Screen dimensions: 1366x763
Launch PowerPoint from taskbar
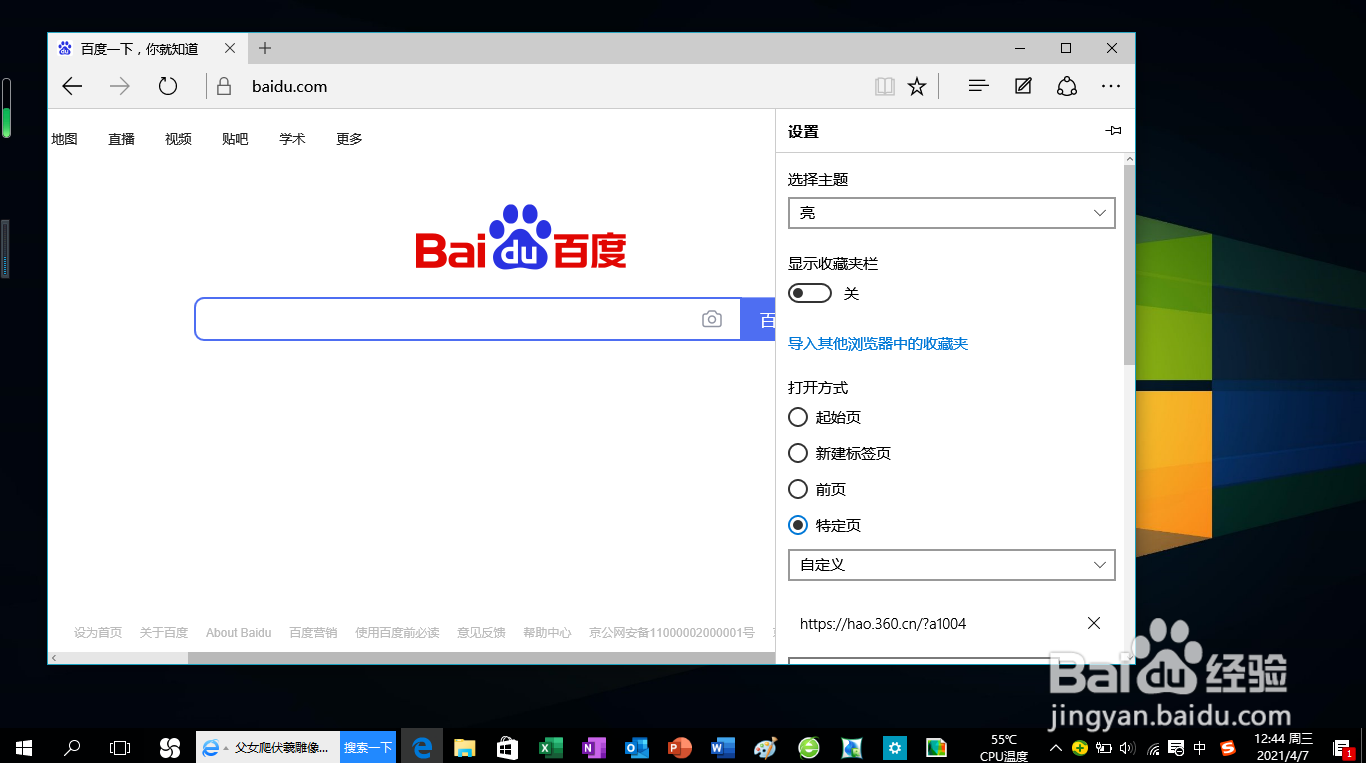tap(680, 747)
